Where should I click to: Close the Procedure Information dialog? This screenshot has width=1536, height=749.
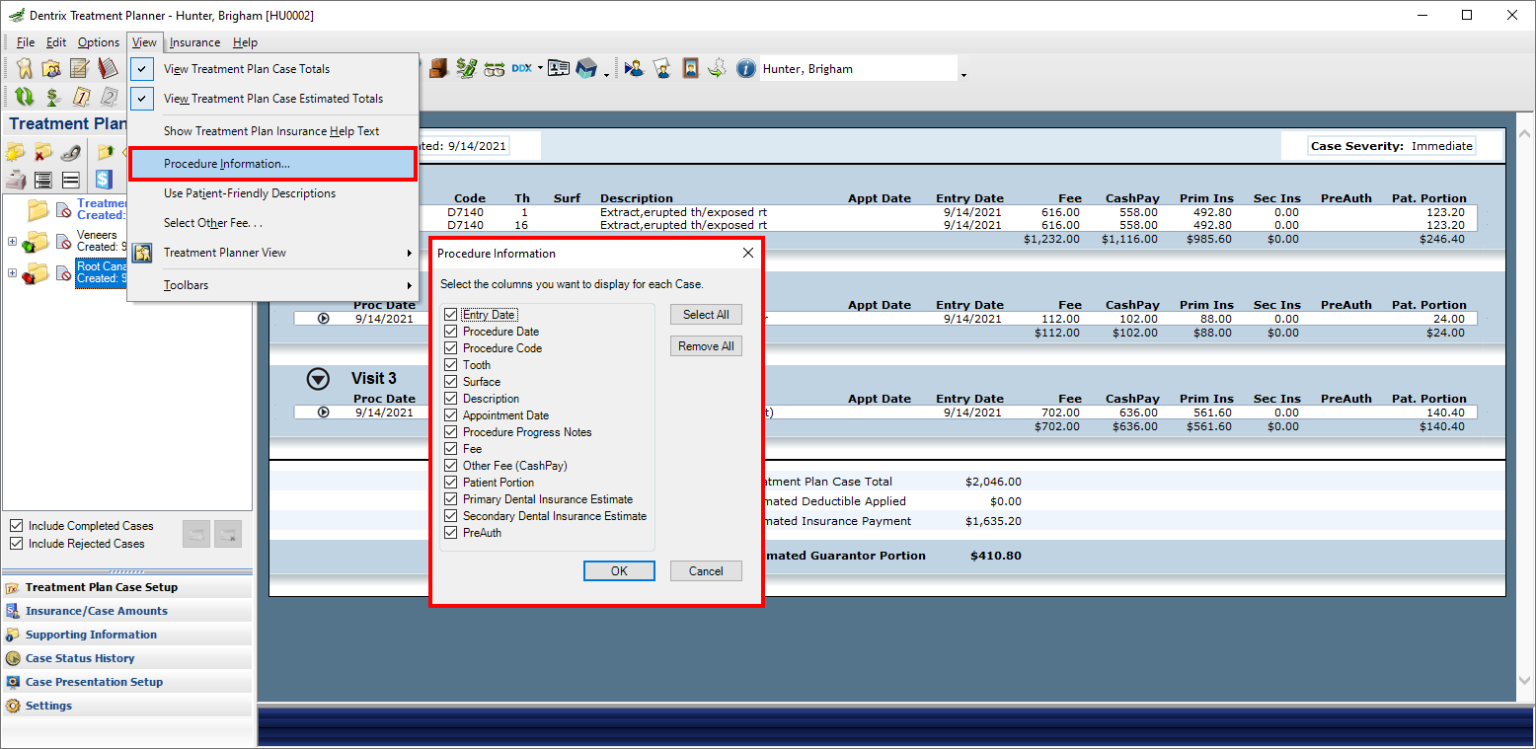coord(747,253)
